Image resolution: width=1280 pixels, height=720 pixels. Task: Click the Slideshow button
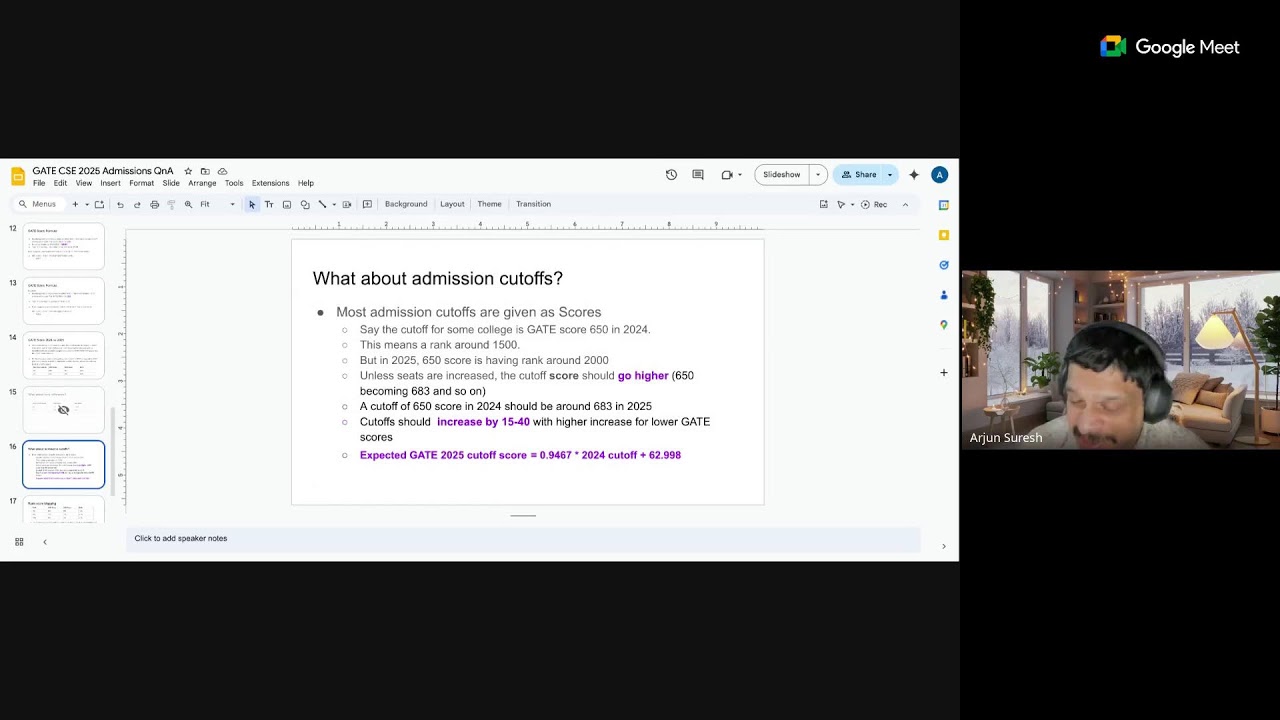[782, 175]
